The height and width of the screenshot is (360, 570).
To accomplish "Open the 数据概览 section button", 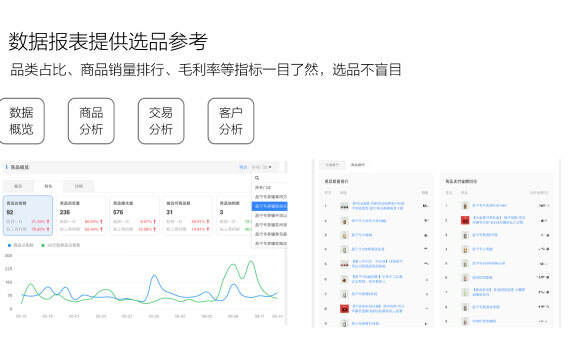I will [x=21, y=121].
